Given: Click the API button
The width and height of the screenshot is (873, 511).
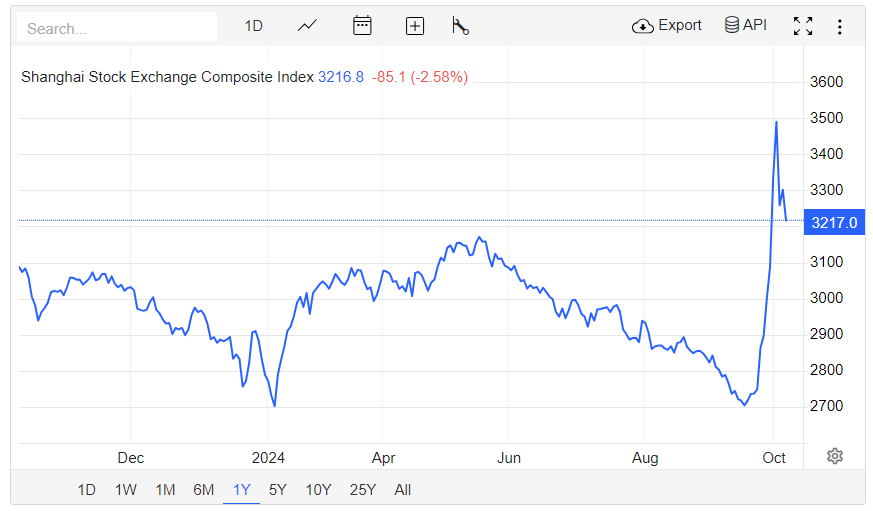Looking at the screenshot, I should (x=746, y=26).
